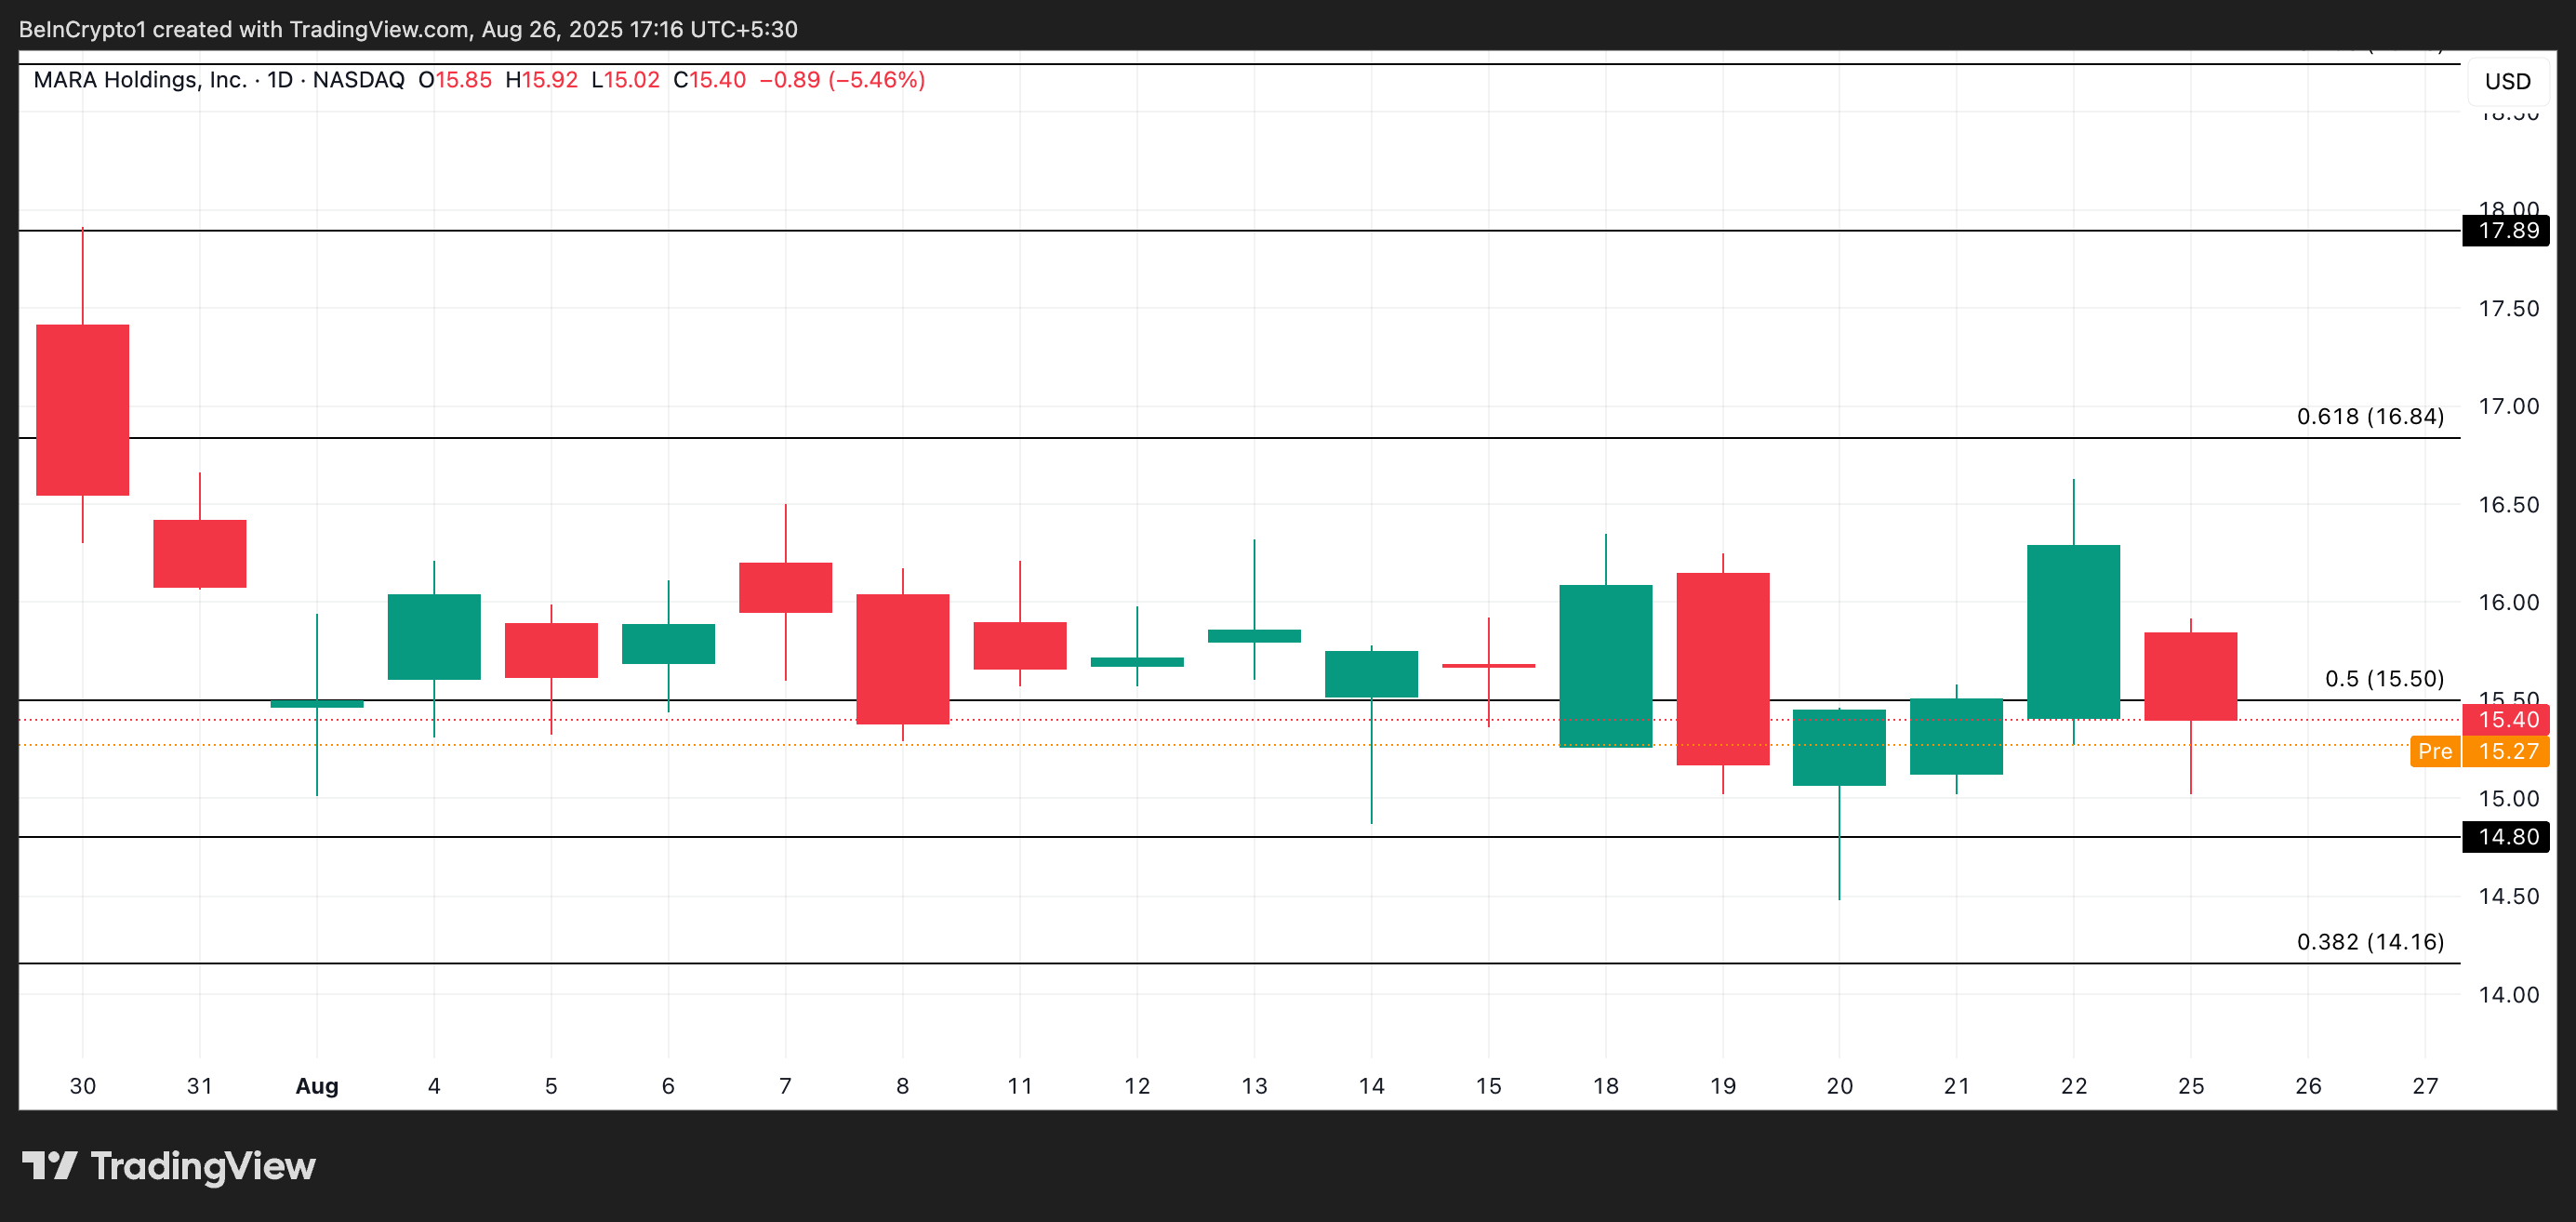Select the red 15.40 current price tag
The width and height of the screenshot is (2576, 1222).
pos(2507,720)
